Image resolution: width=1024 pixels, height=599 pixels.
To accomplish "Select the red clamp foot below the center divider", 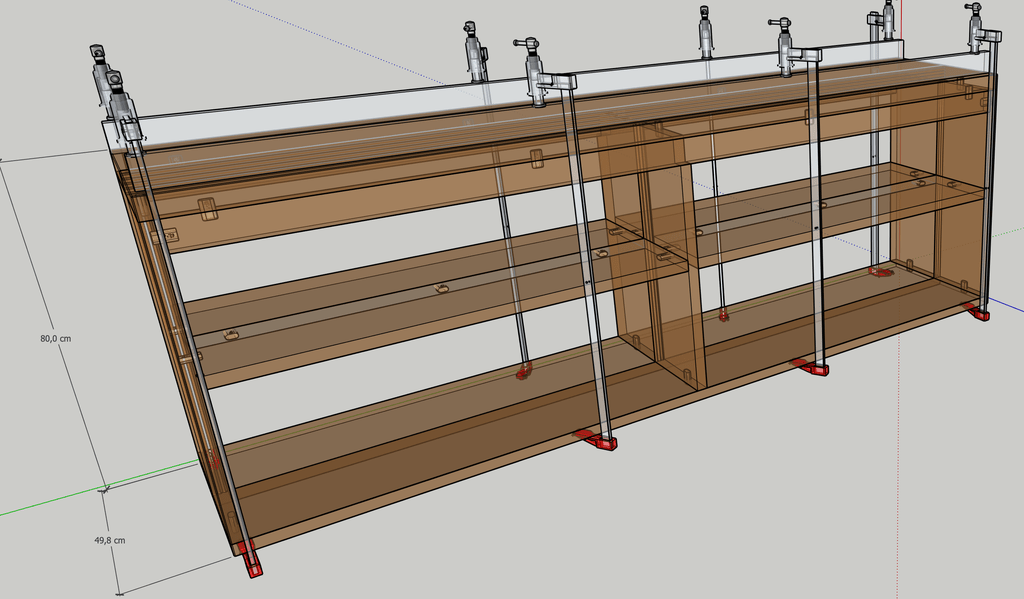I will (598, 439).
